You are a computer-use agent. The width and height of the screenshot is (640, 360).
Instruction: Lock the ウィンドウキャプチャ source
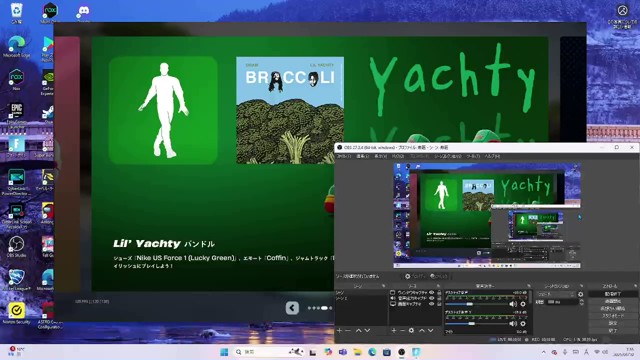[439, 293]
